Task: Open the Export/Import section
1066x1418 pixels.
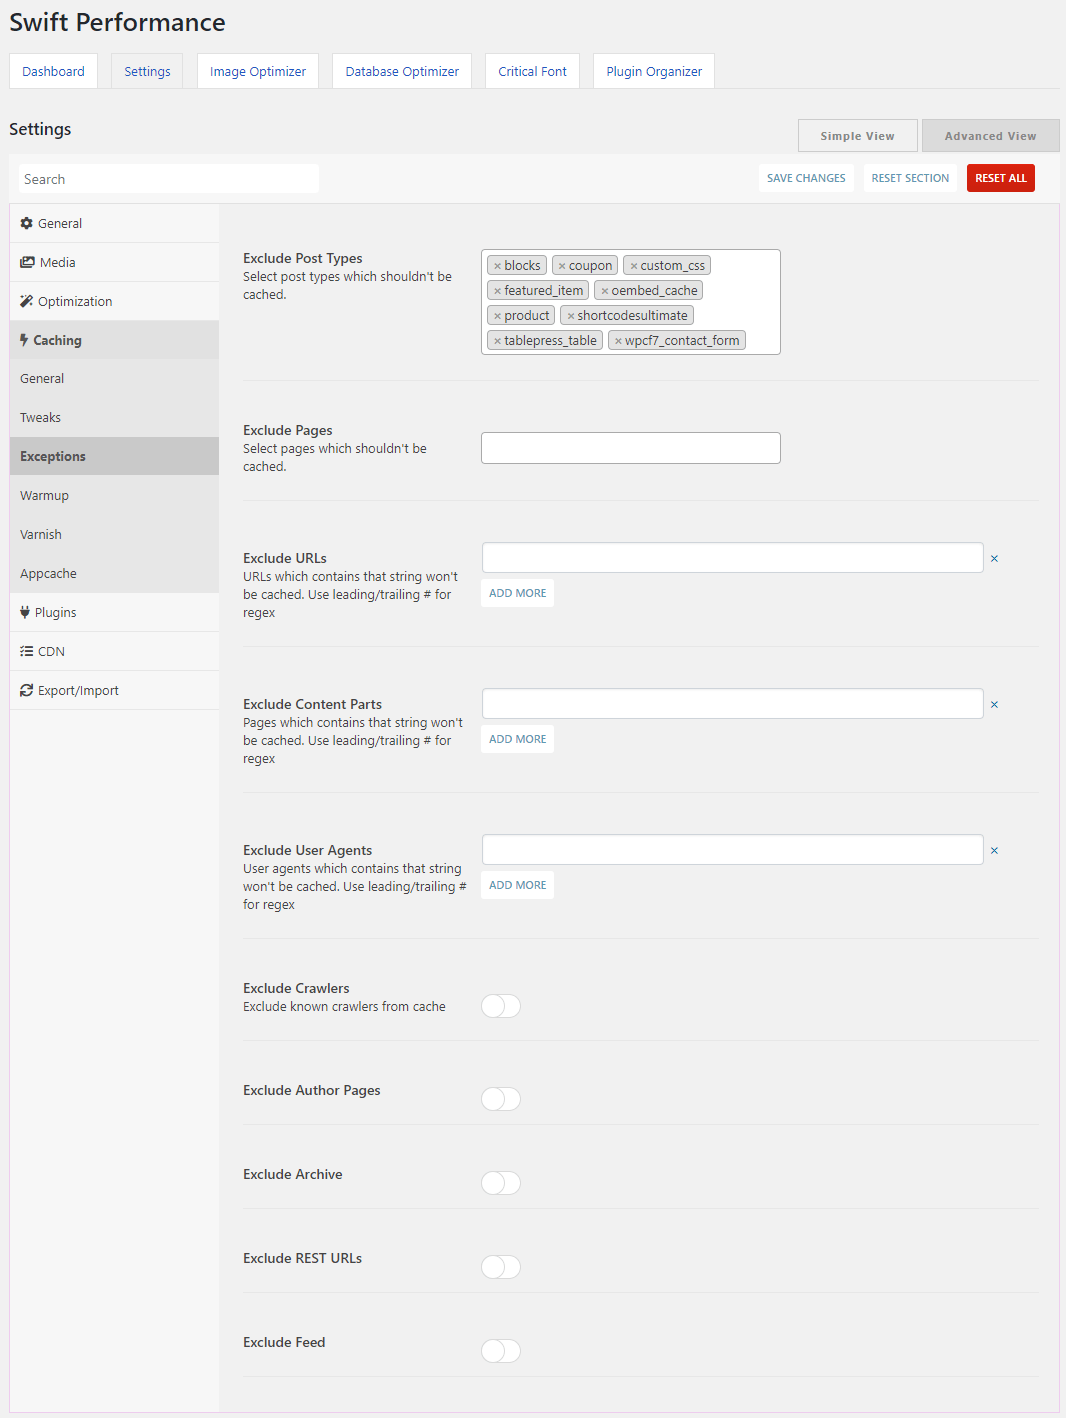Action: click(x=114, y=691)
